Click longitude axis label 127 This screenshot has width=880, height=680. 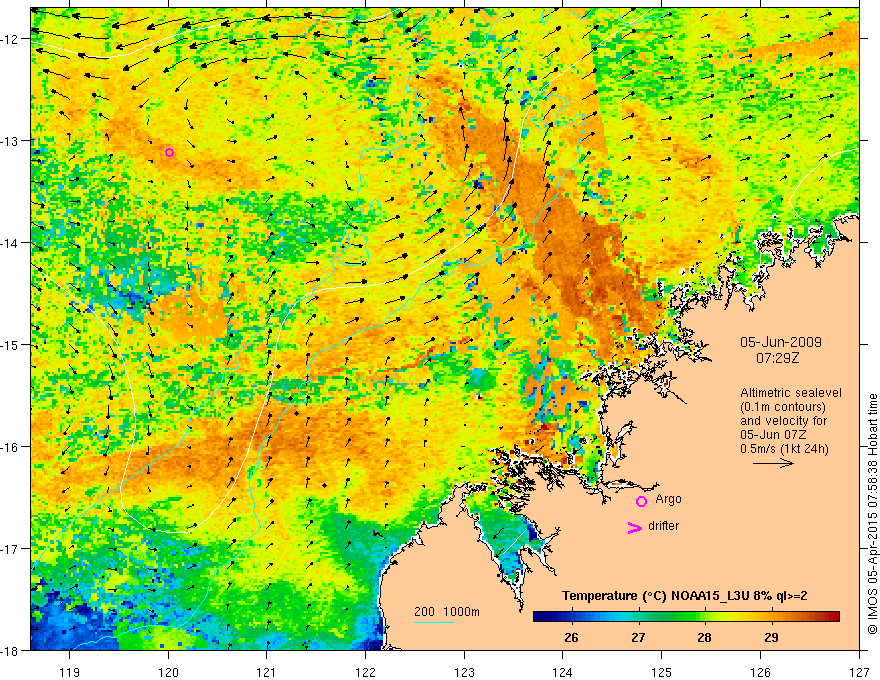pos(859,672)
